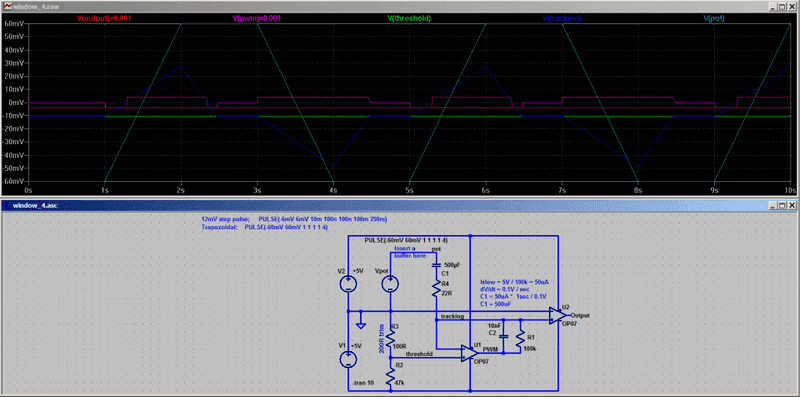Click the 0s label on time axis
Image resolution: width=800 pixels, height=397 pixels.
pos(29,189)
